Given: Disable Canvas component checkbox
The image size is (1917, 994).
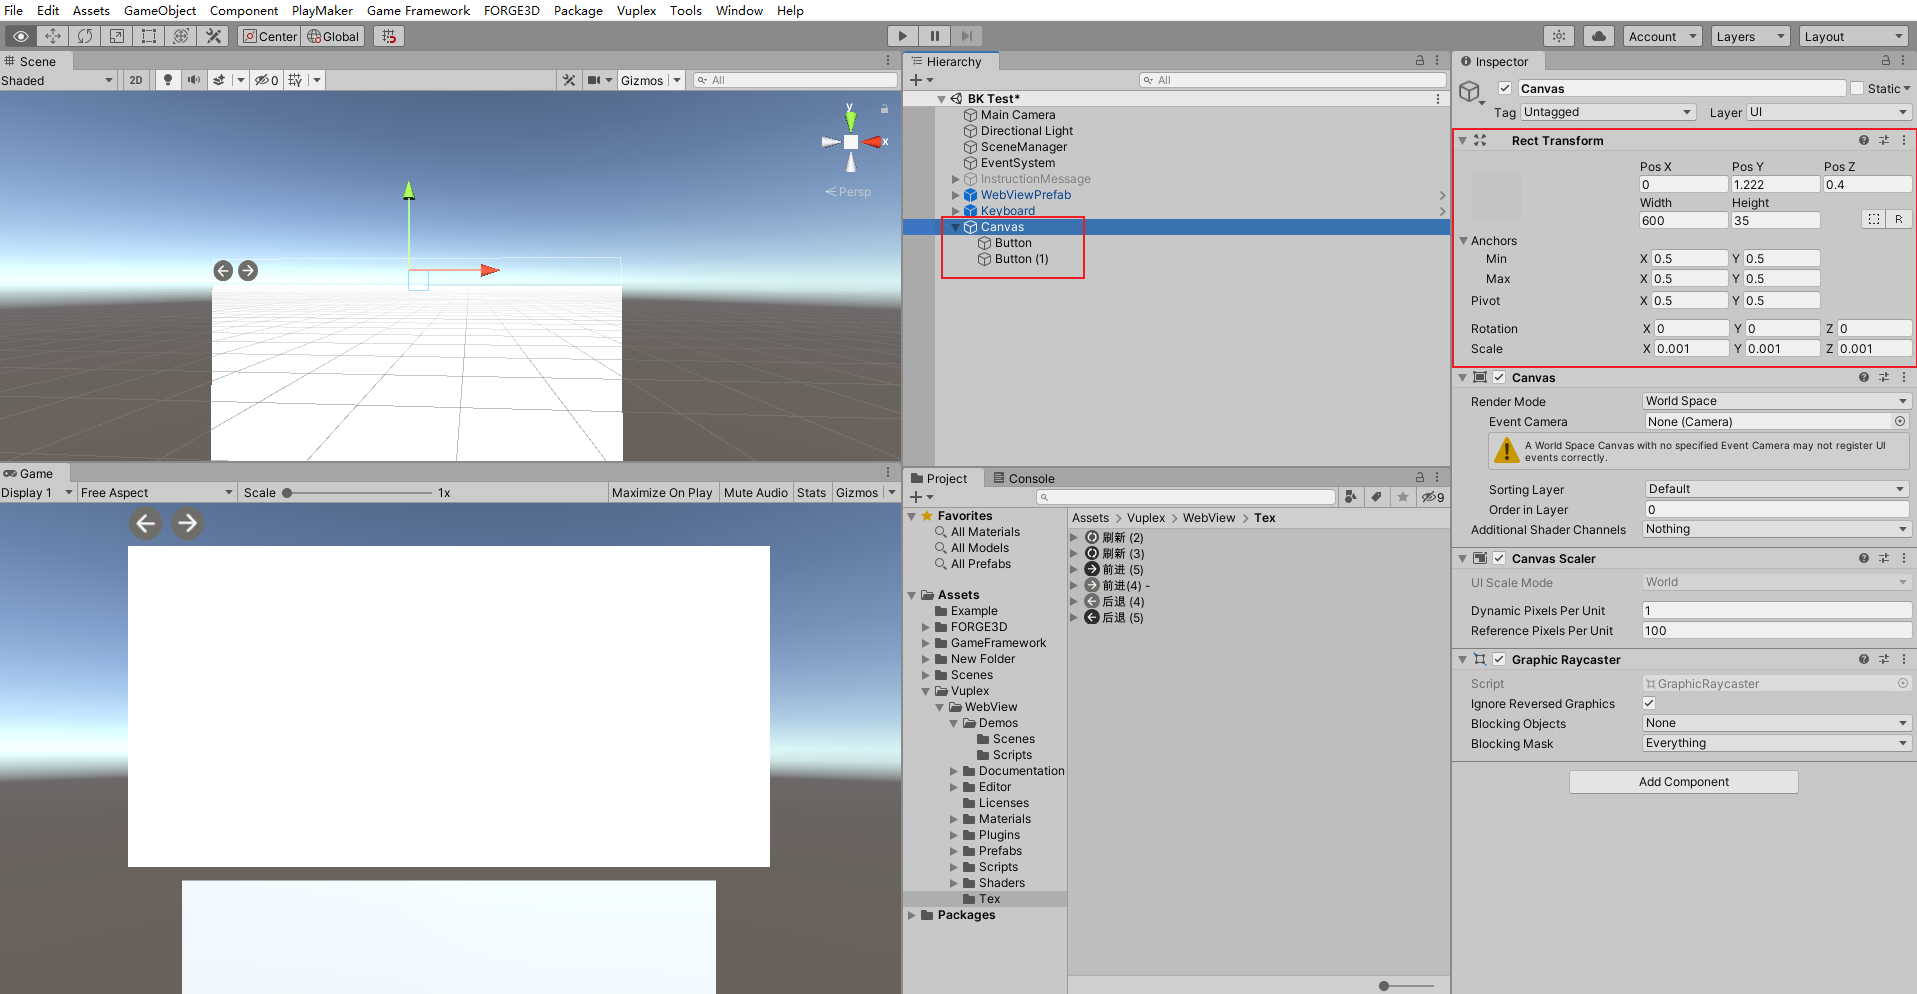Looking at the screenshot, I should (x=1499, y=377).
